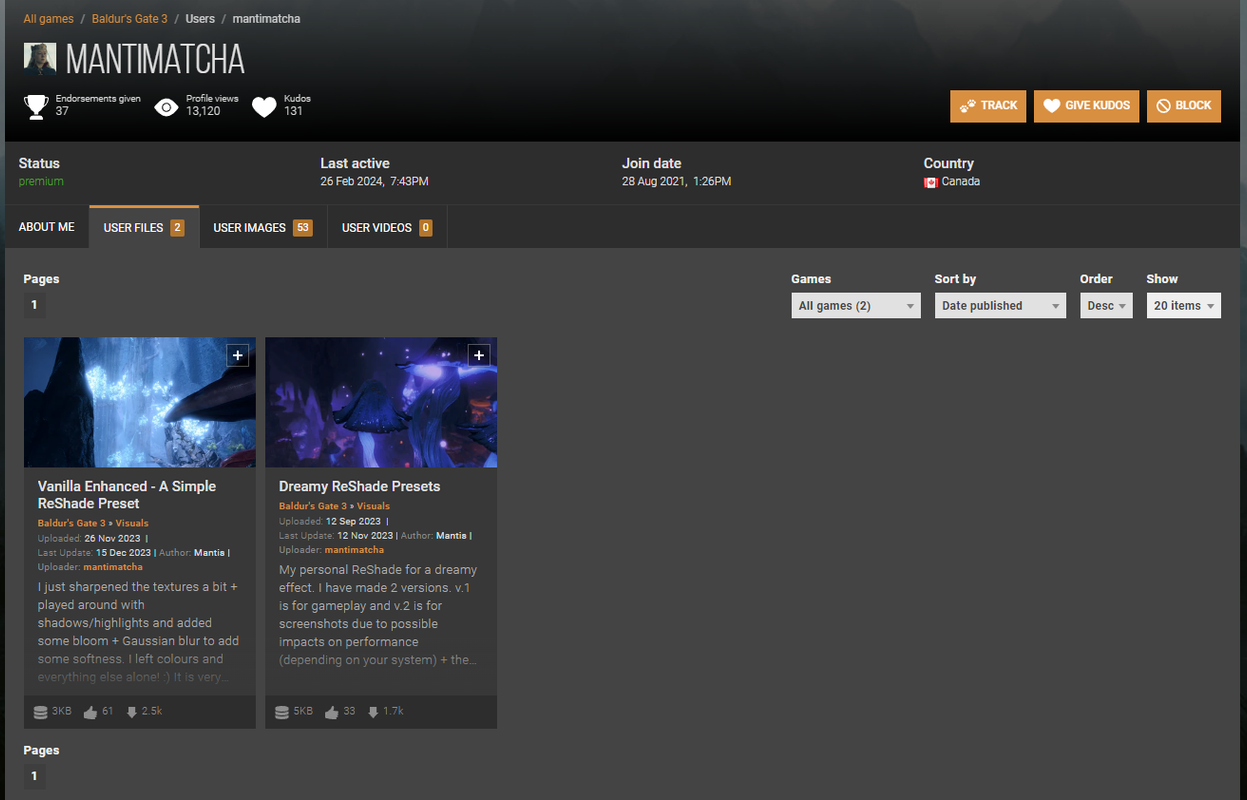1247x800 pixels.
Task: Click Last active date 26 Feb 2024, 7:43PM
Action: coord(374,182)
